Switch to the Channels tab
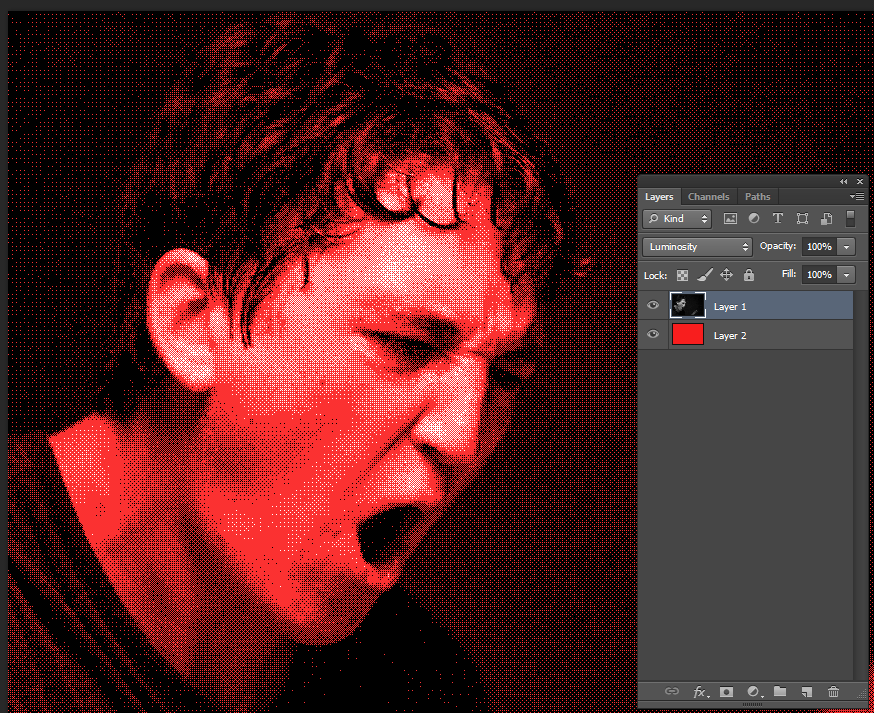The width and height of the screenshot is (874, 713). tap(708, 197)
